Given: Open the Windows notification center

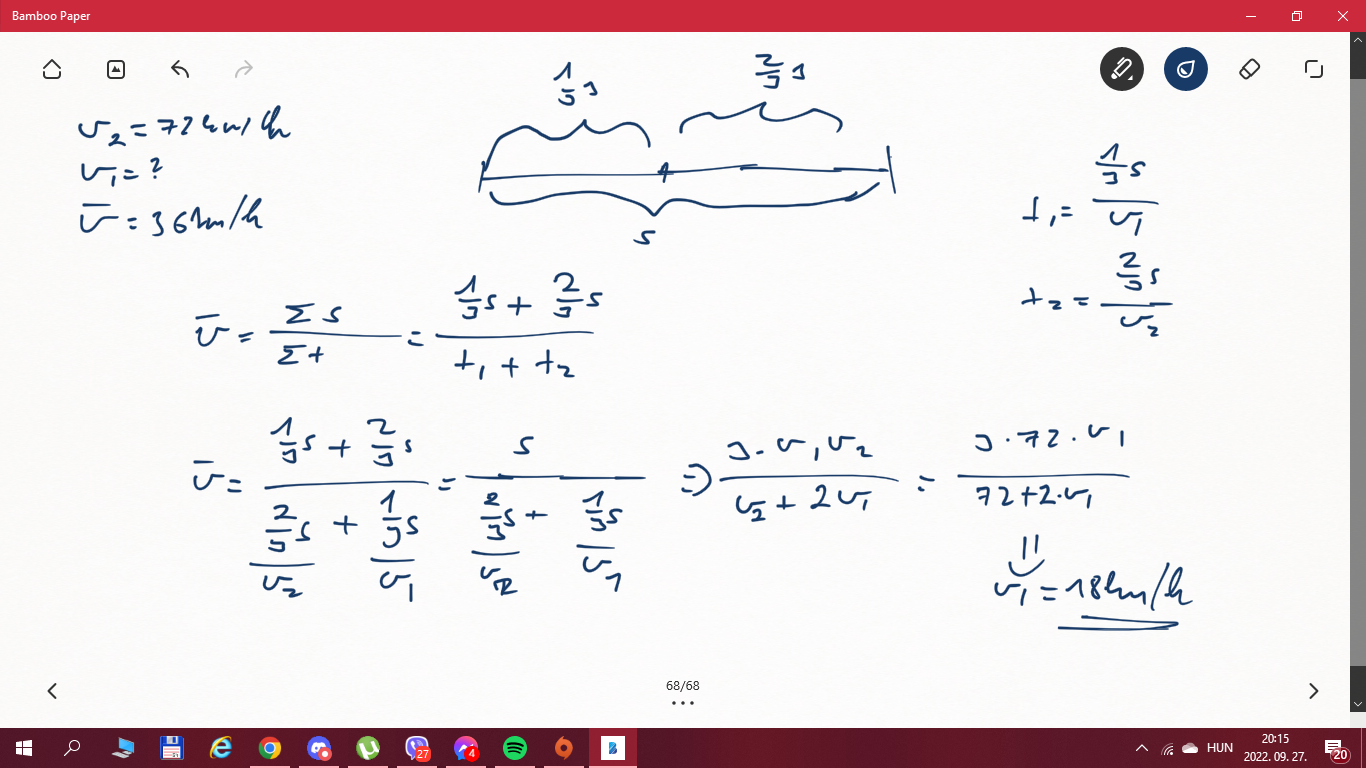Looking at the screenshot, I should point(1334,748).
